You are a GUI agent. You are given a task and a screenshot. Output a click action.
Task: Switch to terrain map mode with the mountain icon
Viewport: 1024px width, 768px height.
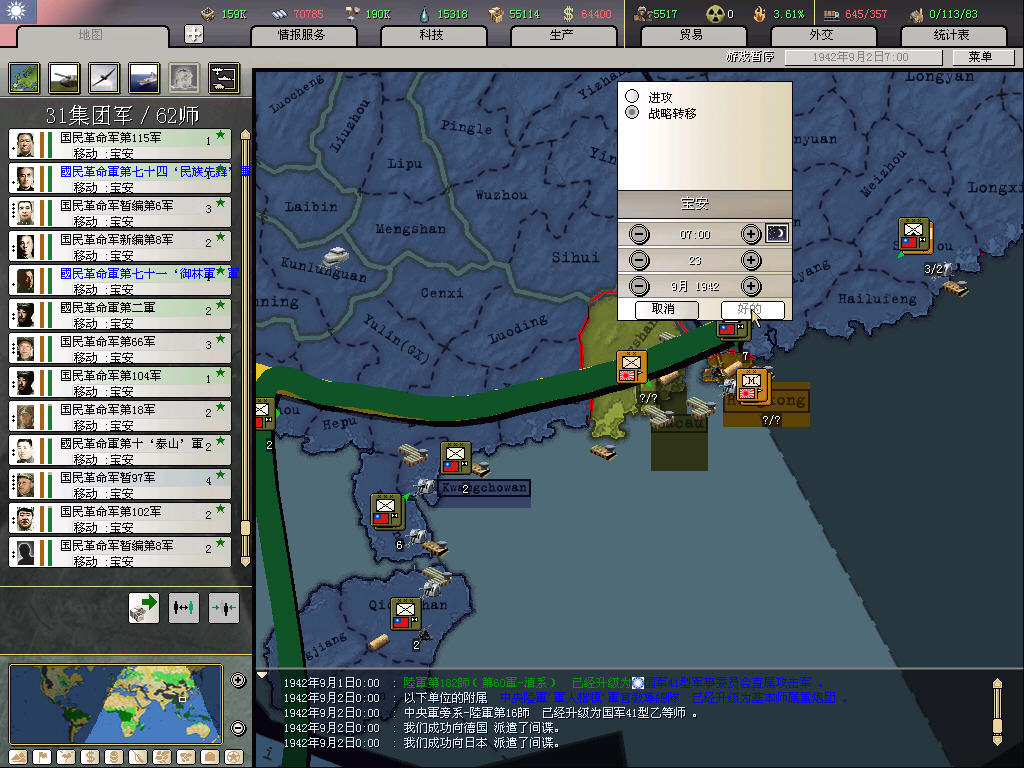tap(18, 757)
